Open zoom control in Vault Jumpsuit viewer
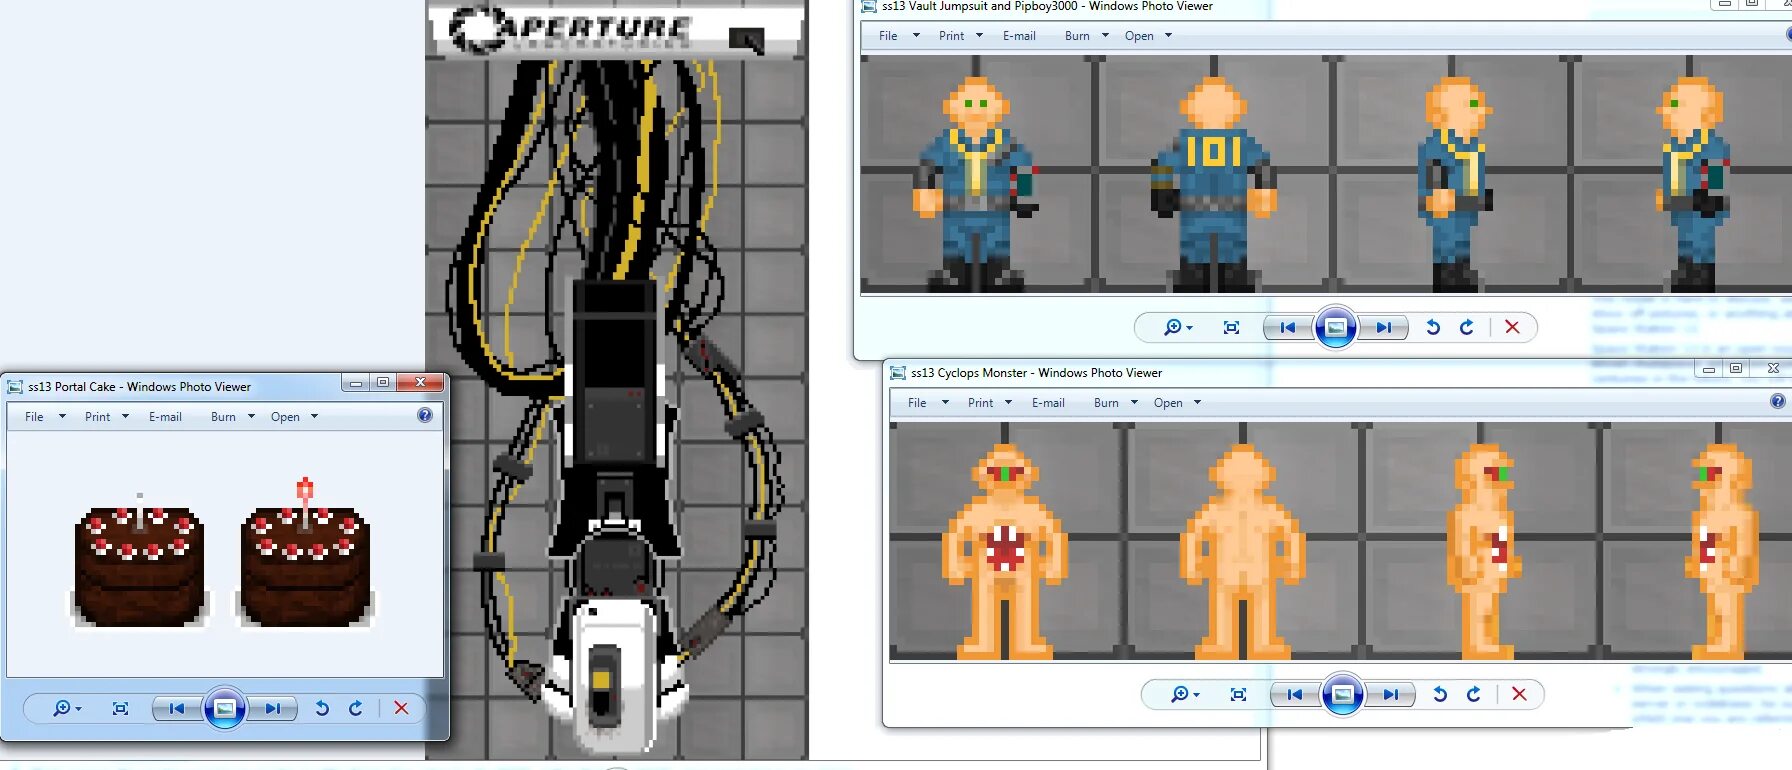The height and width of the screenshot is (770, 1792). point(1178,327)
